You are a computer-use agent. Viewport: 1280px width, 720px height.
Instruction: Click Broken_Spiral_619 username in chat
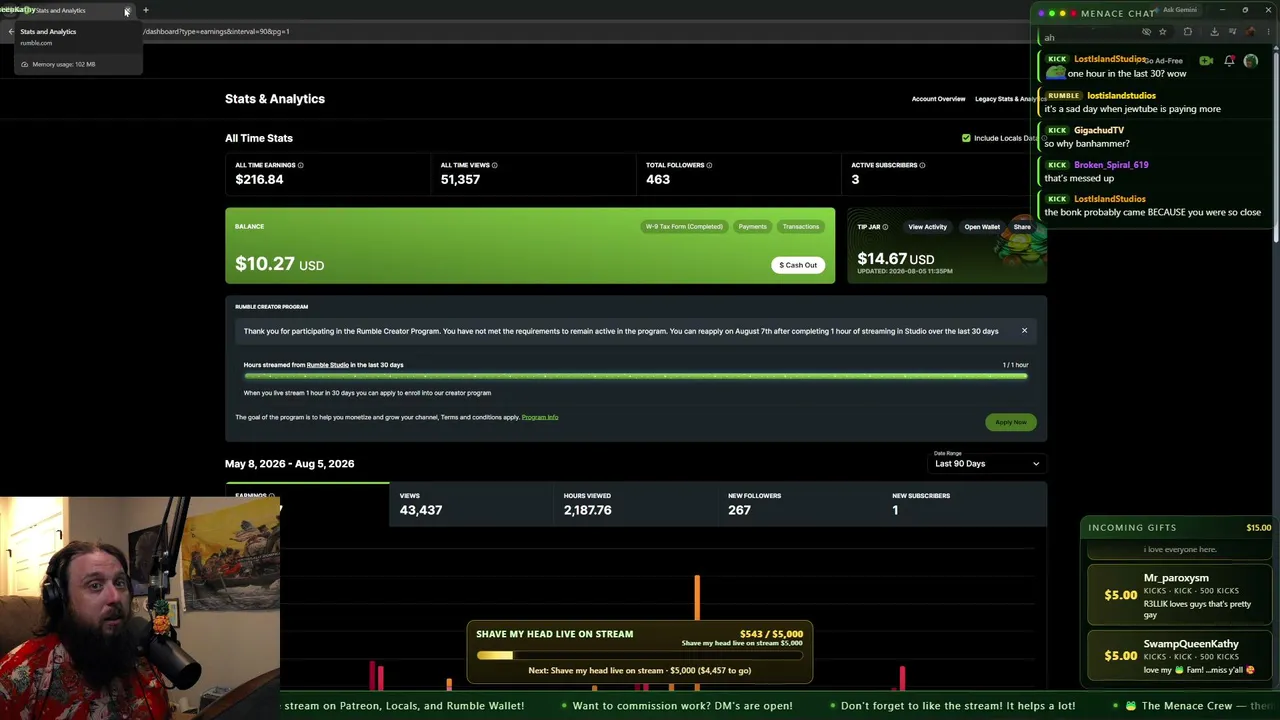click(1111, 165)
